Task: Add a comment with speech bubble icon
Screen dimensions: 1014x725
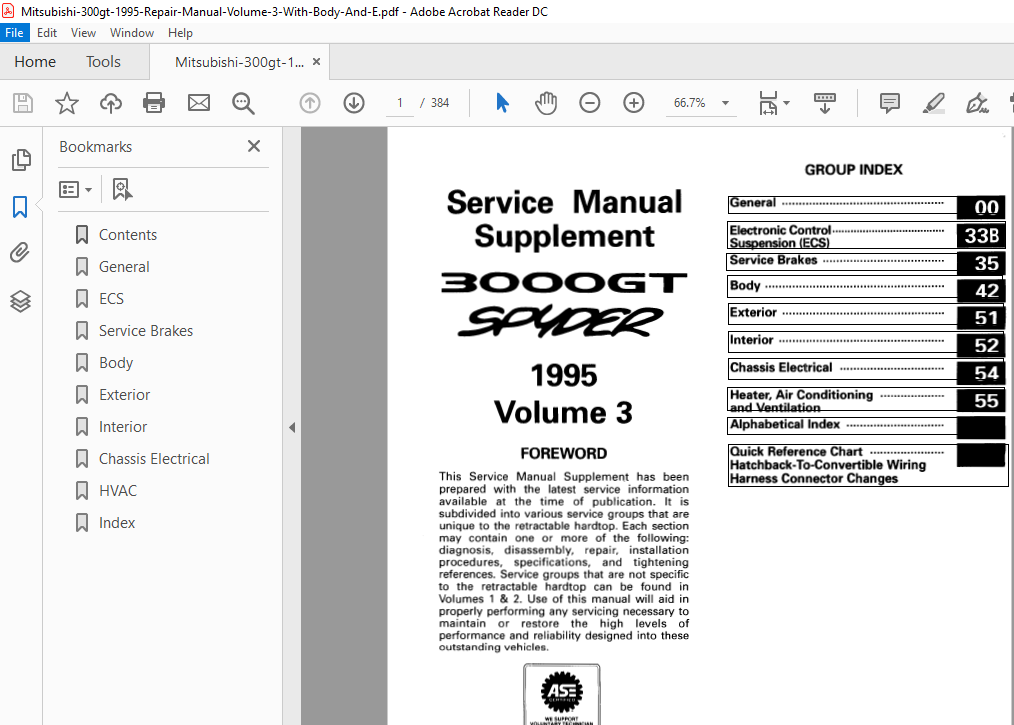Action: click(x=890, y=103)
